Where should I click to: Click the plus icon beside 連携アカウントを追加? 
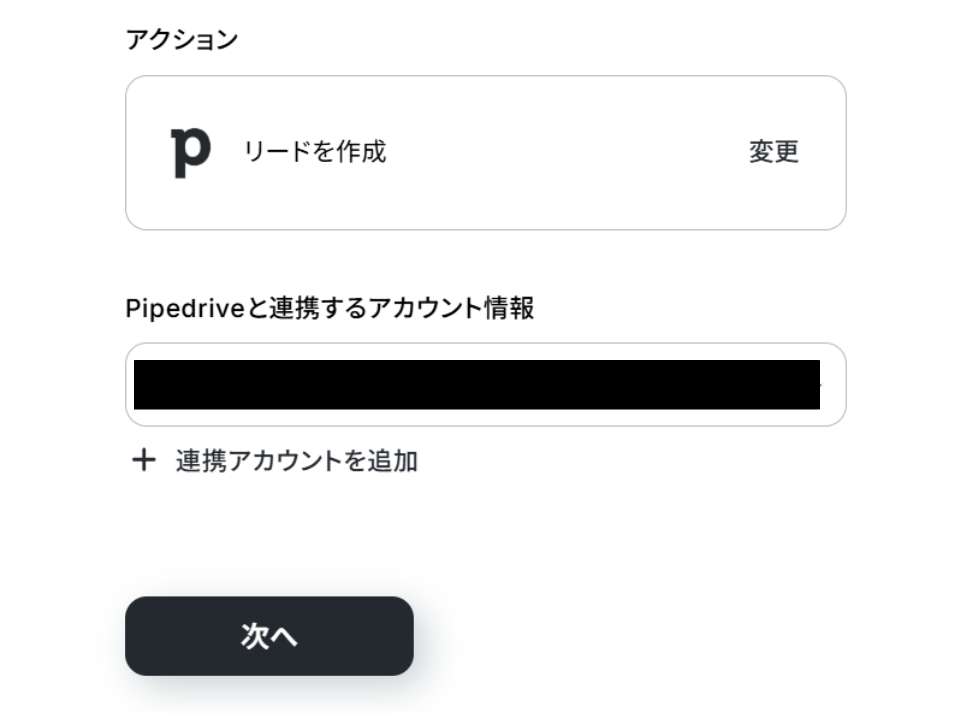tap(145, 460)
